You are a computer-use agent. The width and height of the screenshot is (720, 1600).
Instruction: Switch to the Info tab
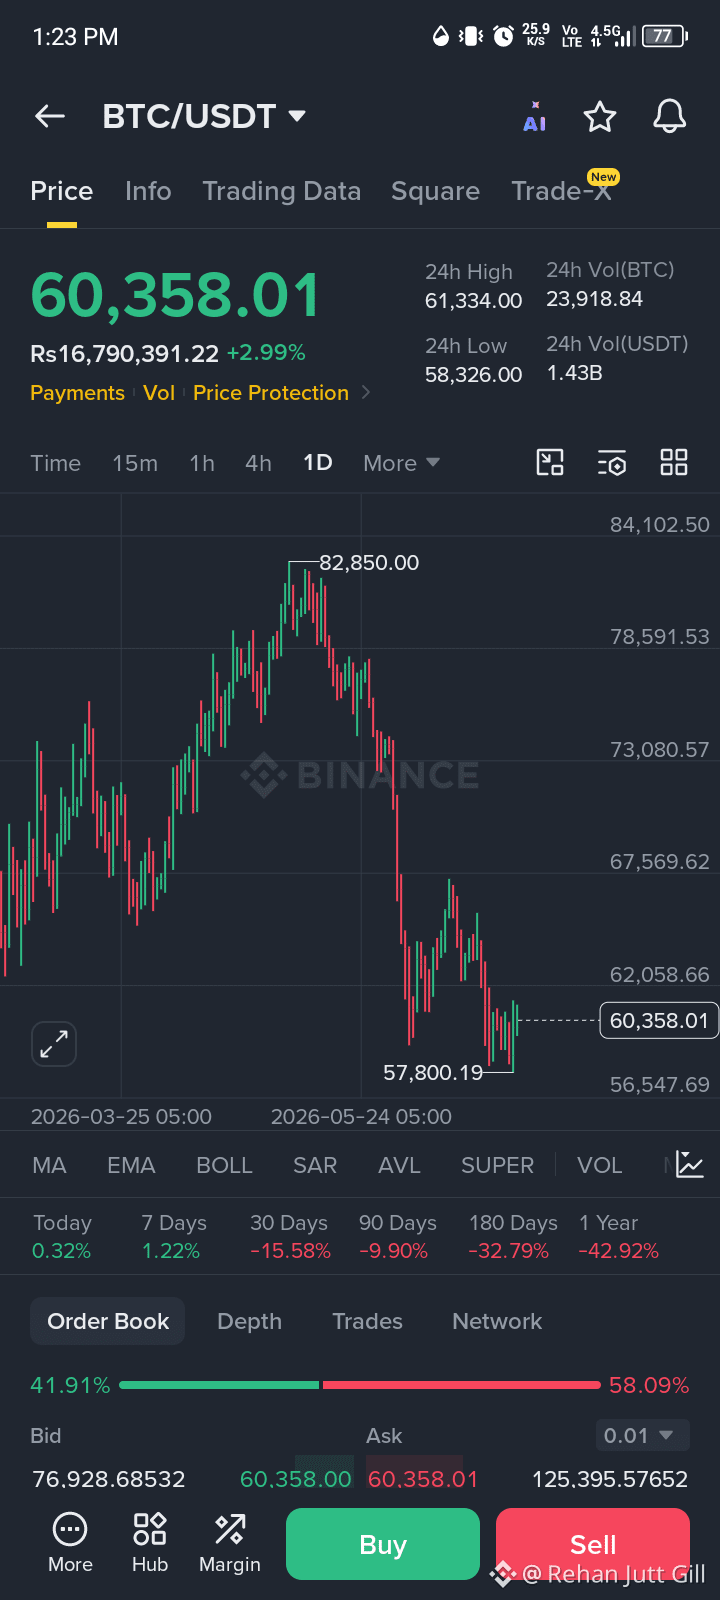coord(148,191)
